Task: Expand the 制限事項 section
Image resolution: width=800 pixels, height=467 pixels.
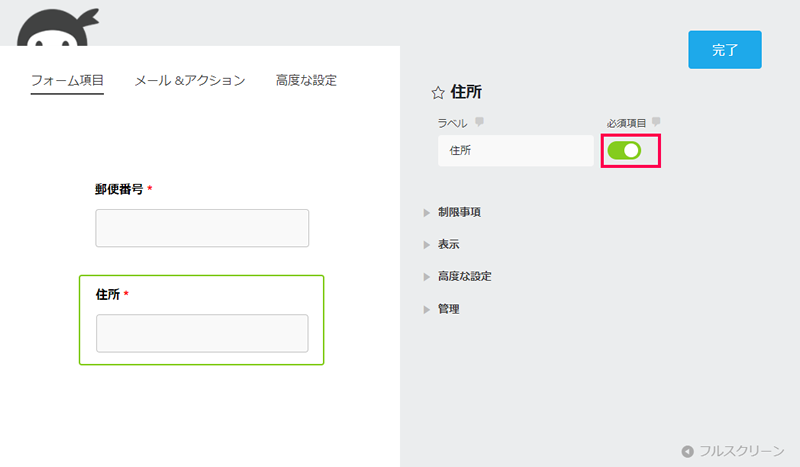Action: click(x=466, y=212)
